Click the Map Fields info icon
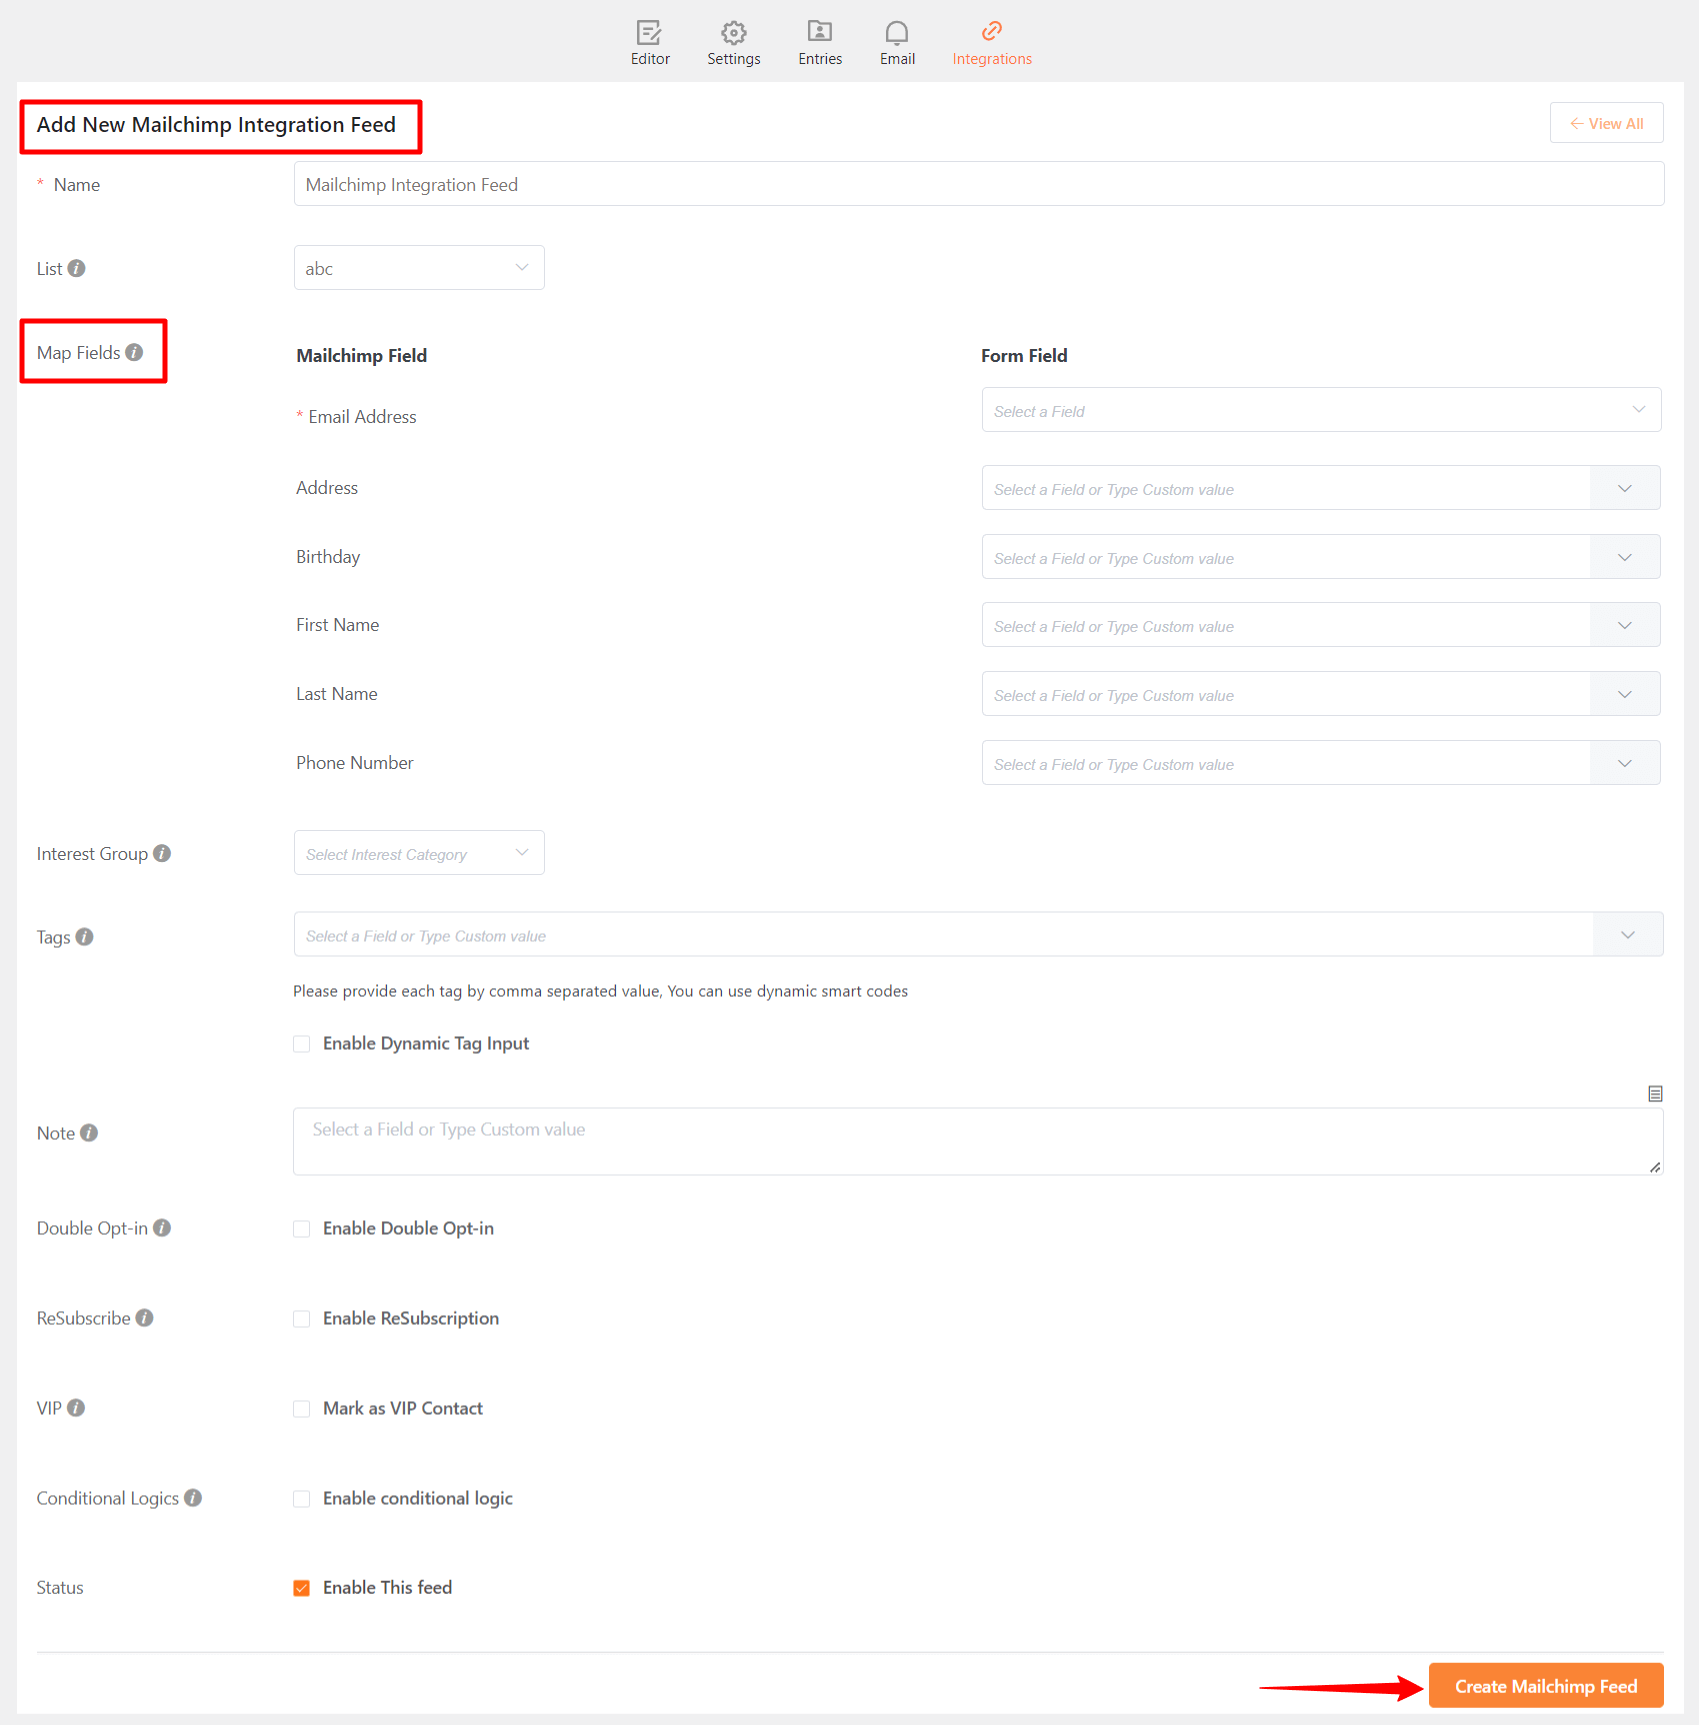 tap(134, 352)
